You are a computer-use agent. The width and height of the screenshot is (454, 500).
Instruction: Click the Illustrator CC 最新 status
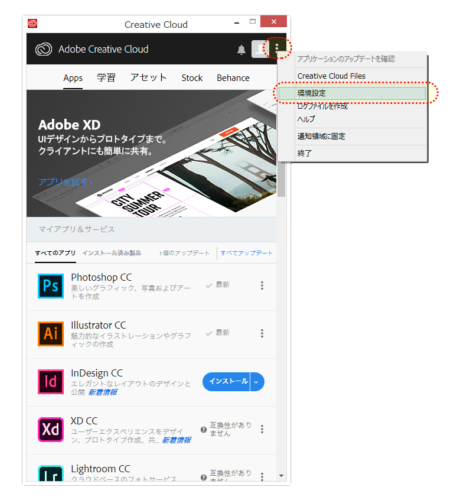[x=218, y=333]
